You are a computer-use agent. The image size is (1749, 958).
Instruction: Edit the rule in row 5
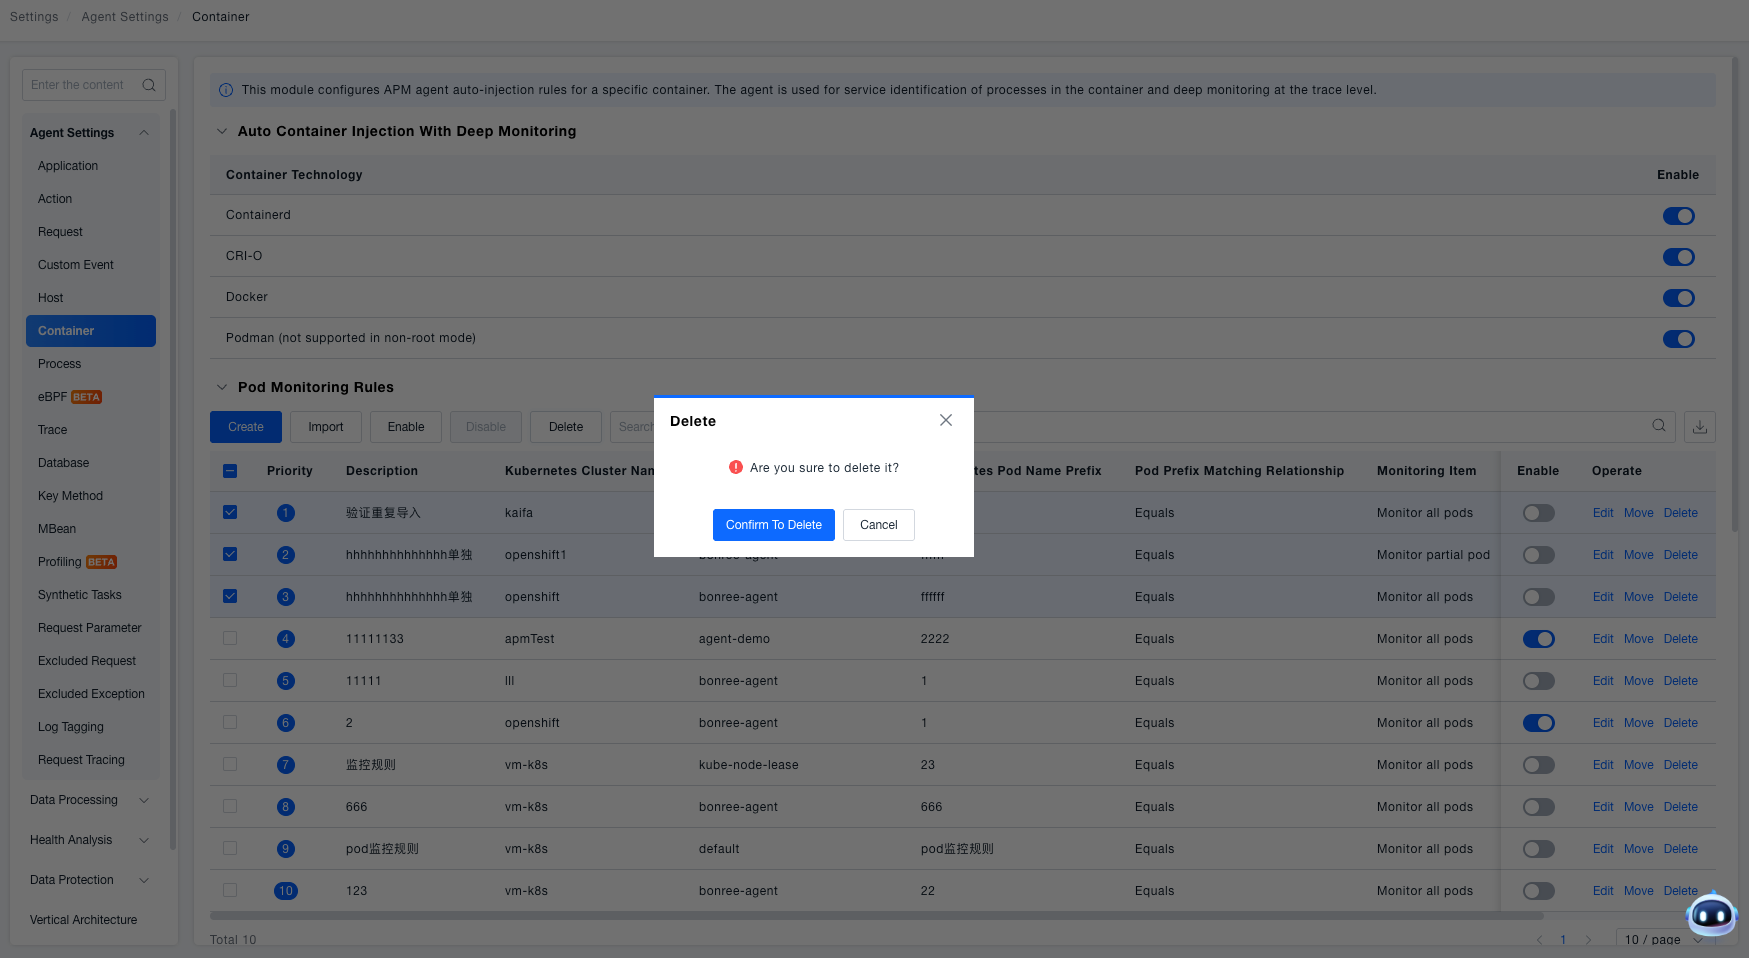click(x=1603, y=681)
